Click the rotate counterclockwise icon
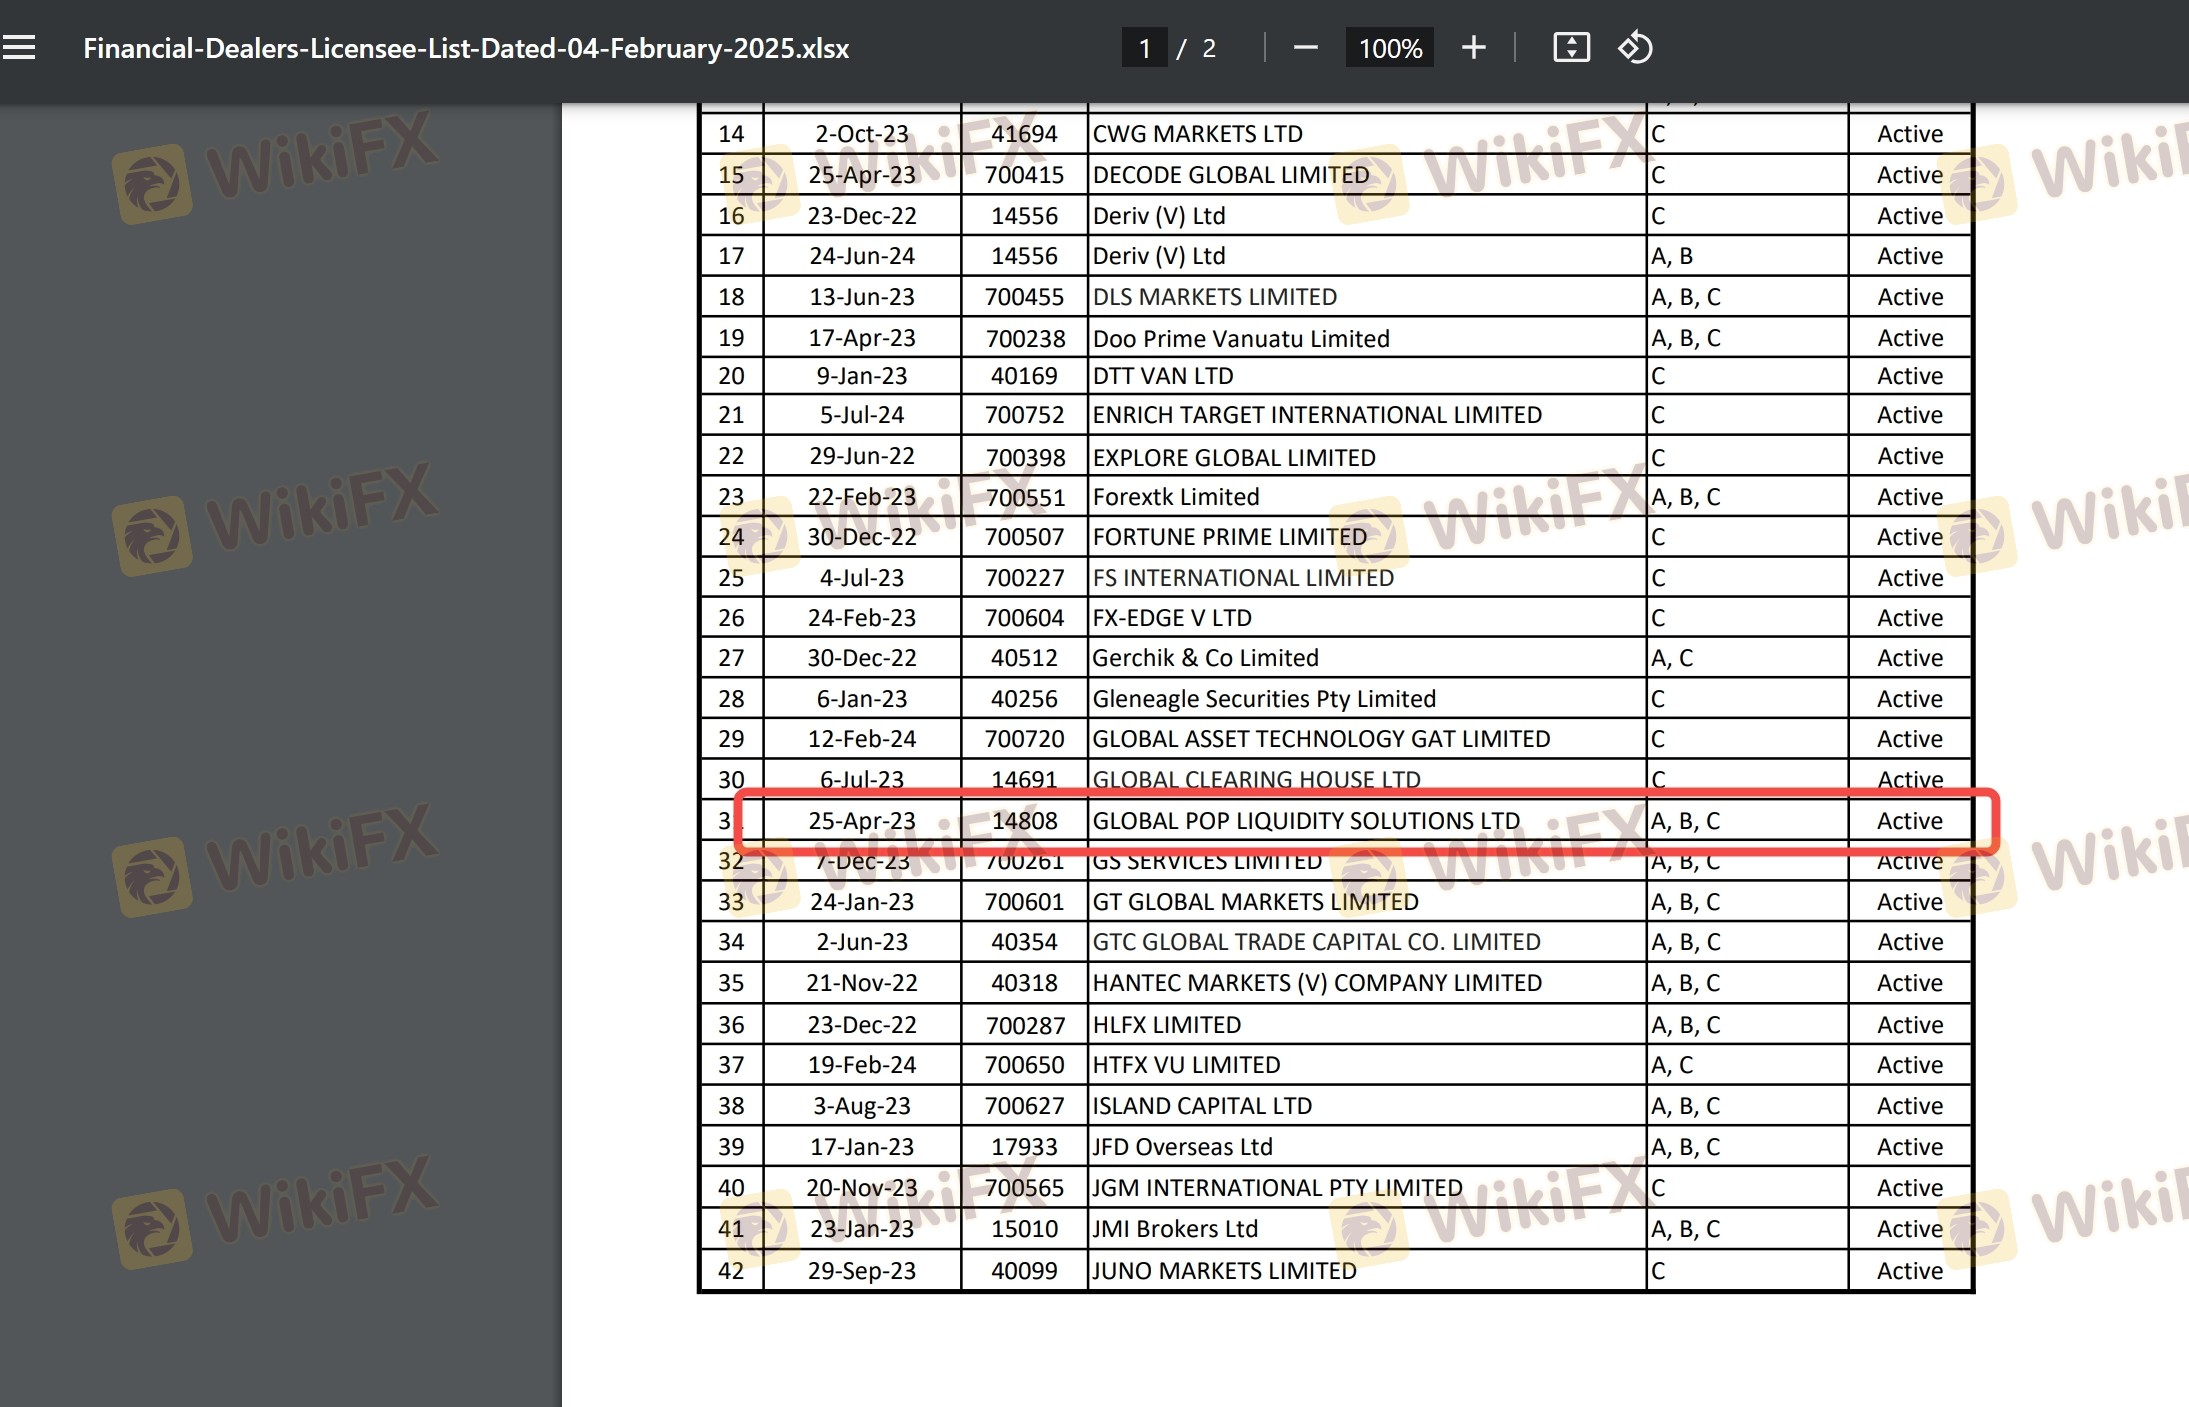The width and height of the screenshot is (2189, 1407). point(1635,47)
